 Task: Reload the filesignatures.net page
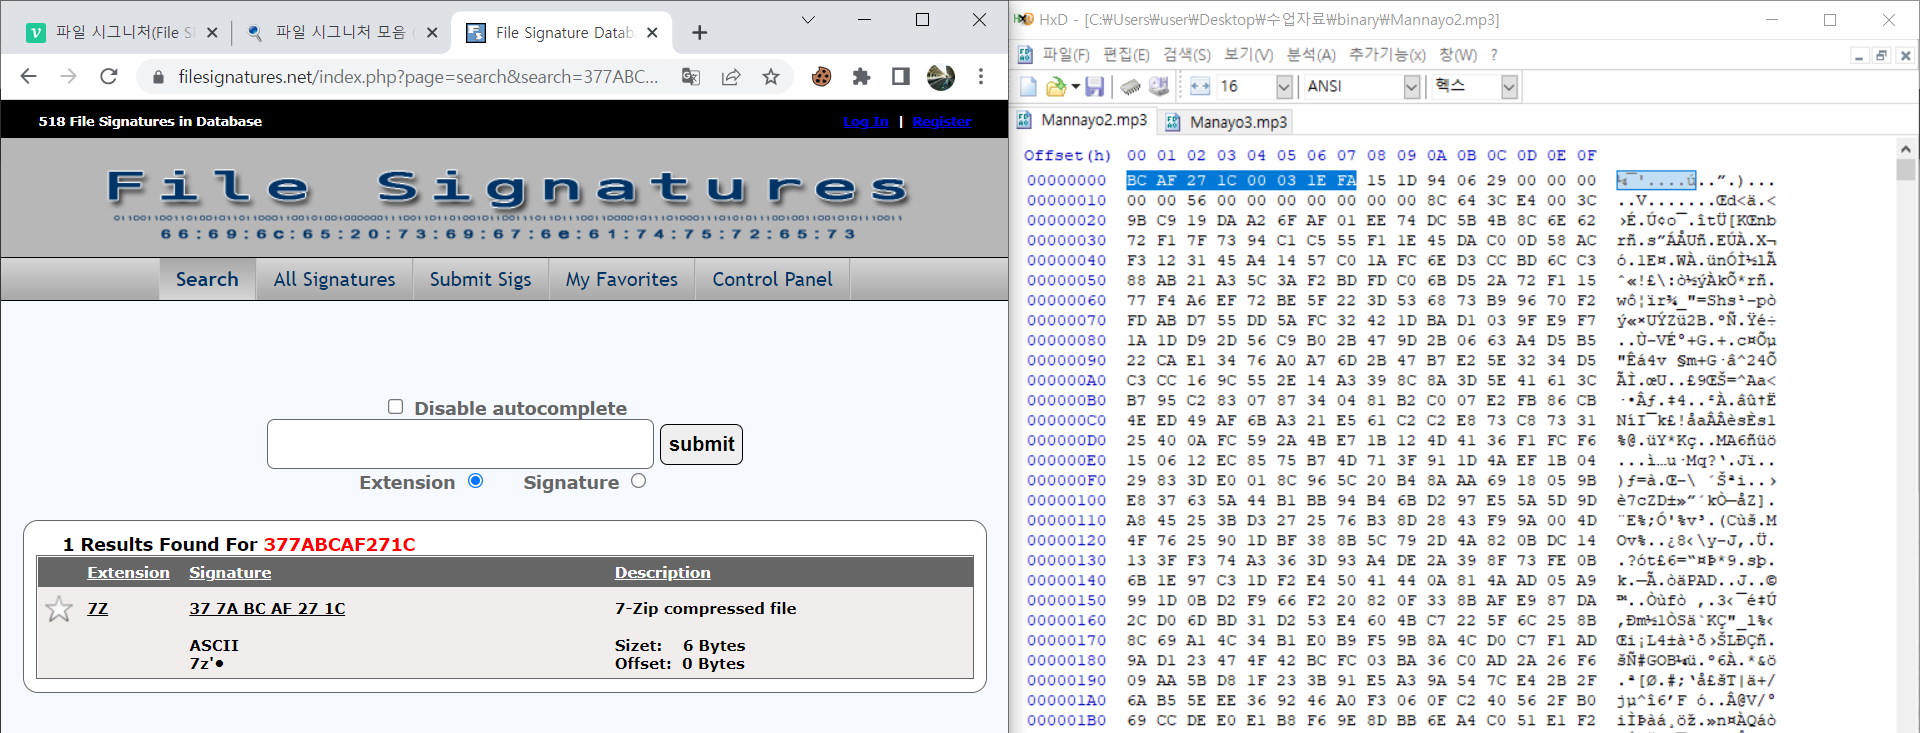coord(109,77)
